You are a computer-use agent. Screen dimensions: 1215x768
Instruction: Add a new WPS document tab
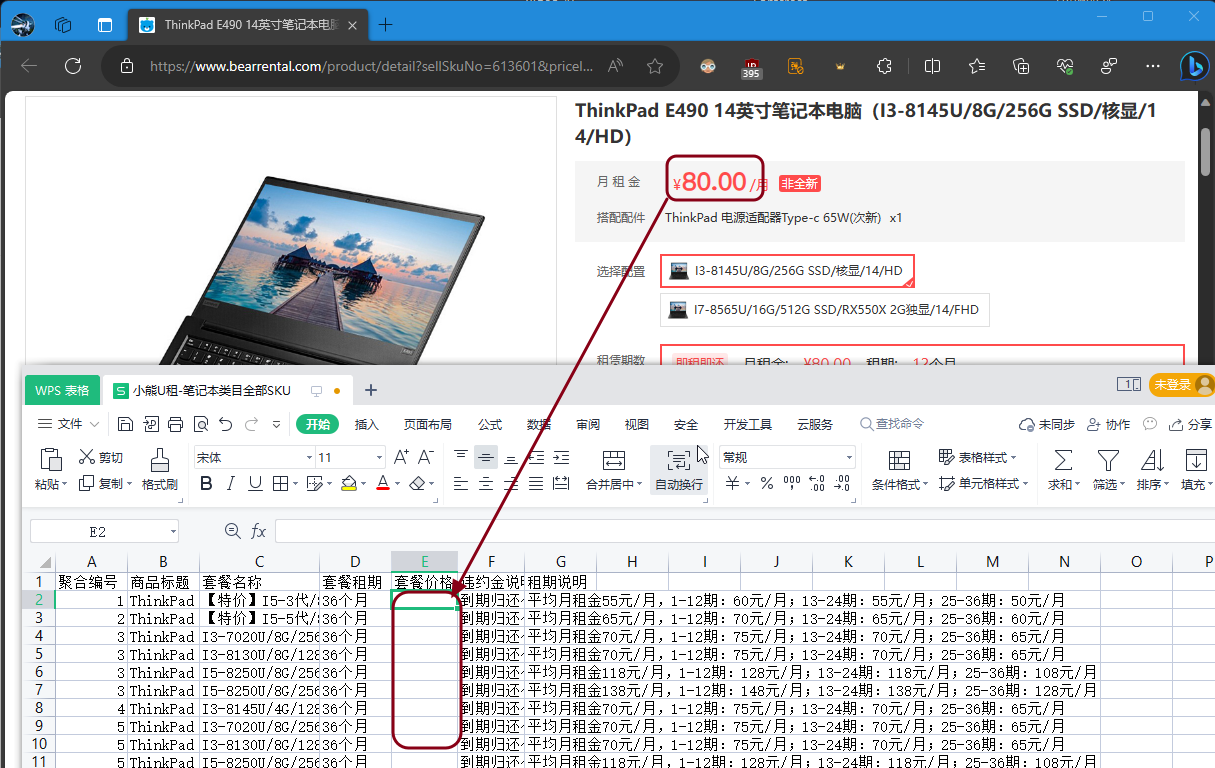point(370,390)
